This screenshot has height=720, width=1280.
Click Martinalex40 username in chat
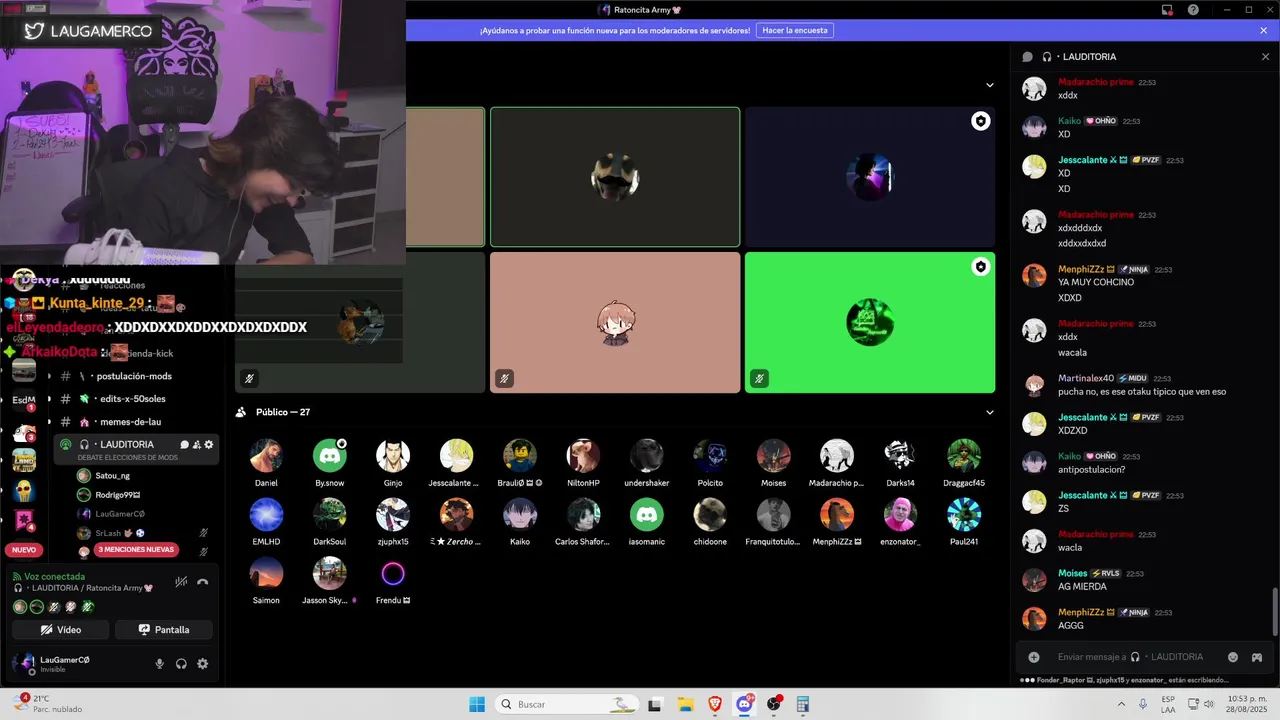1086,379
